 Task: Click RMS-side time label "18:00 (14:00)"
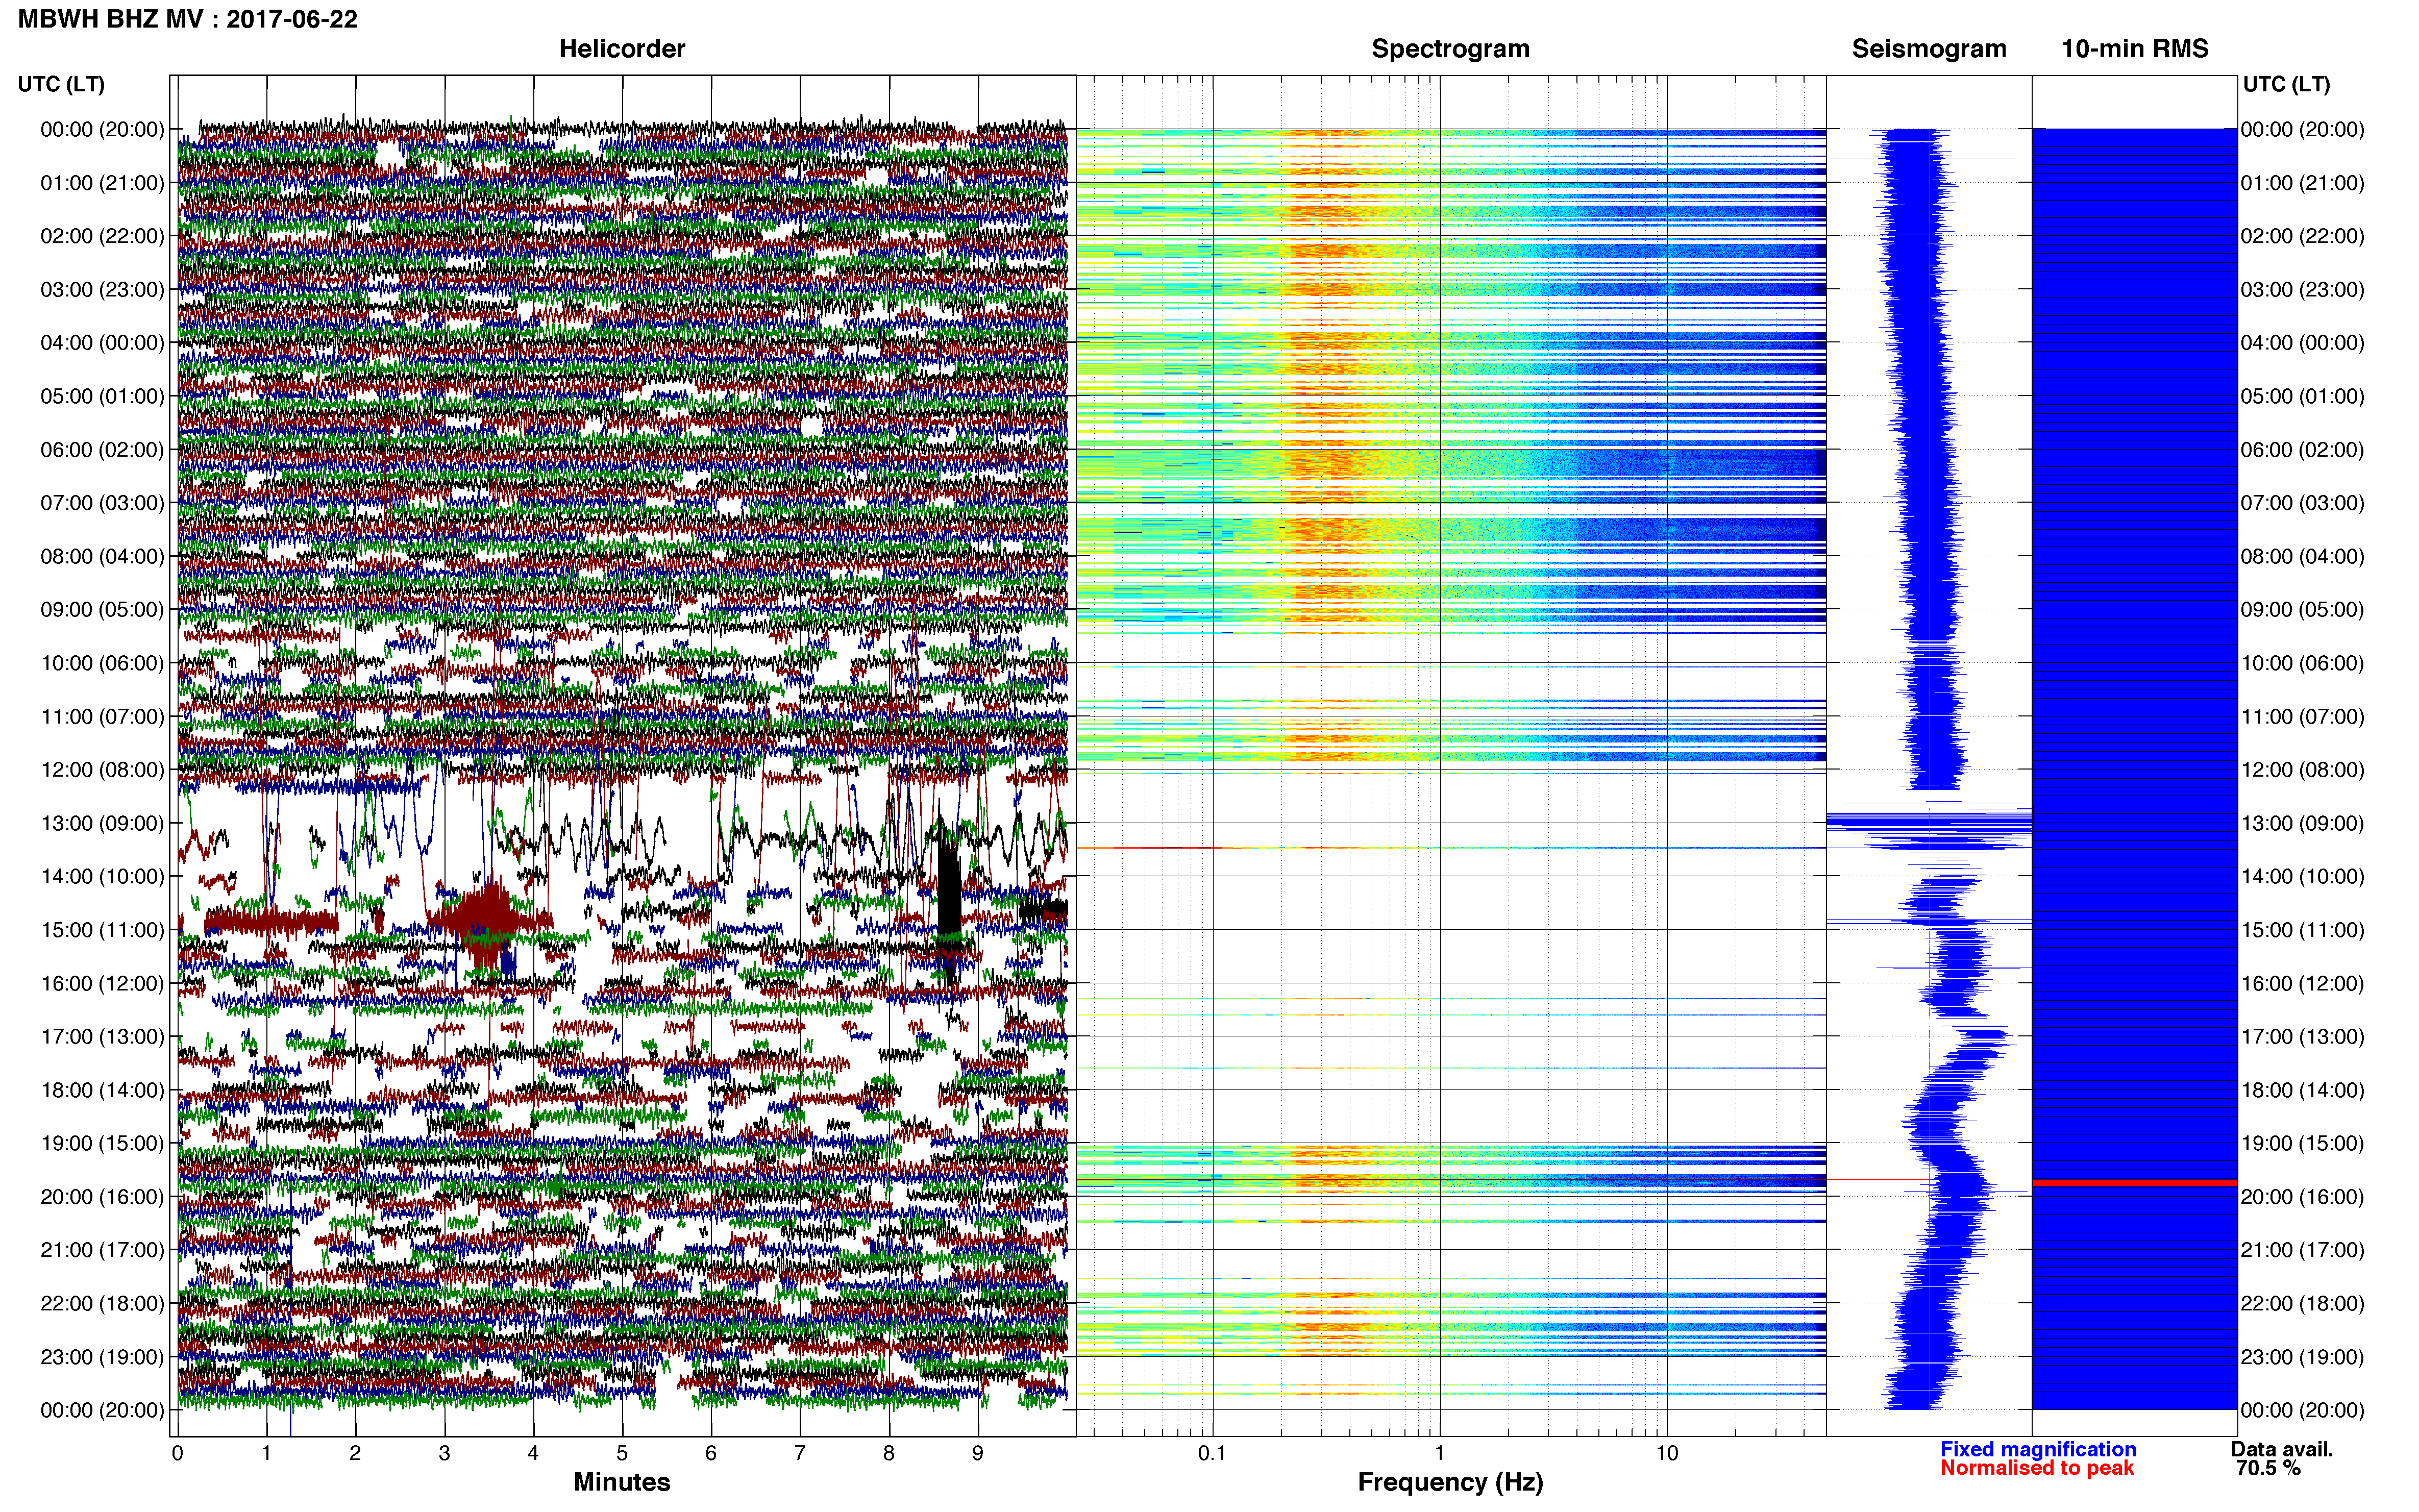coord(2303,1090)
